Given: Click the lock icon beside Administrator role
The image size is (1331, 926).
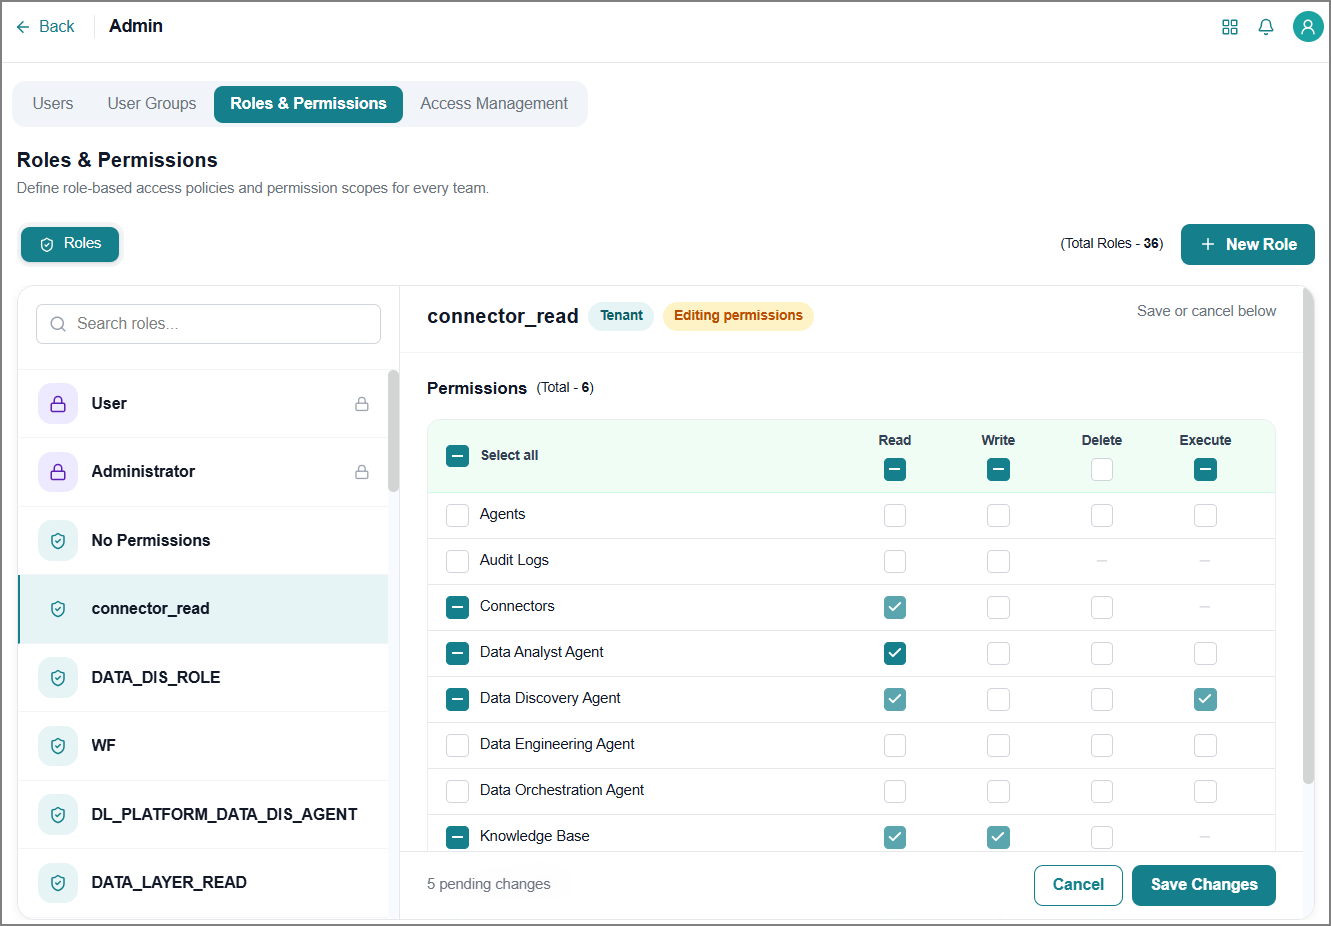Looking at the screenshot, I should 362,472.
